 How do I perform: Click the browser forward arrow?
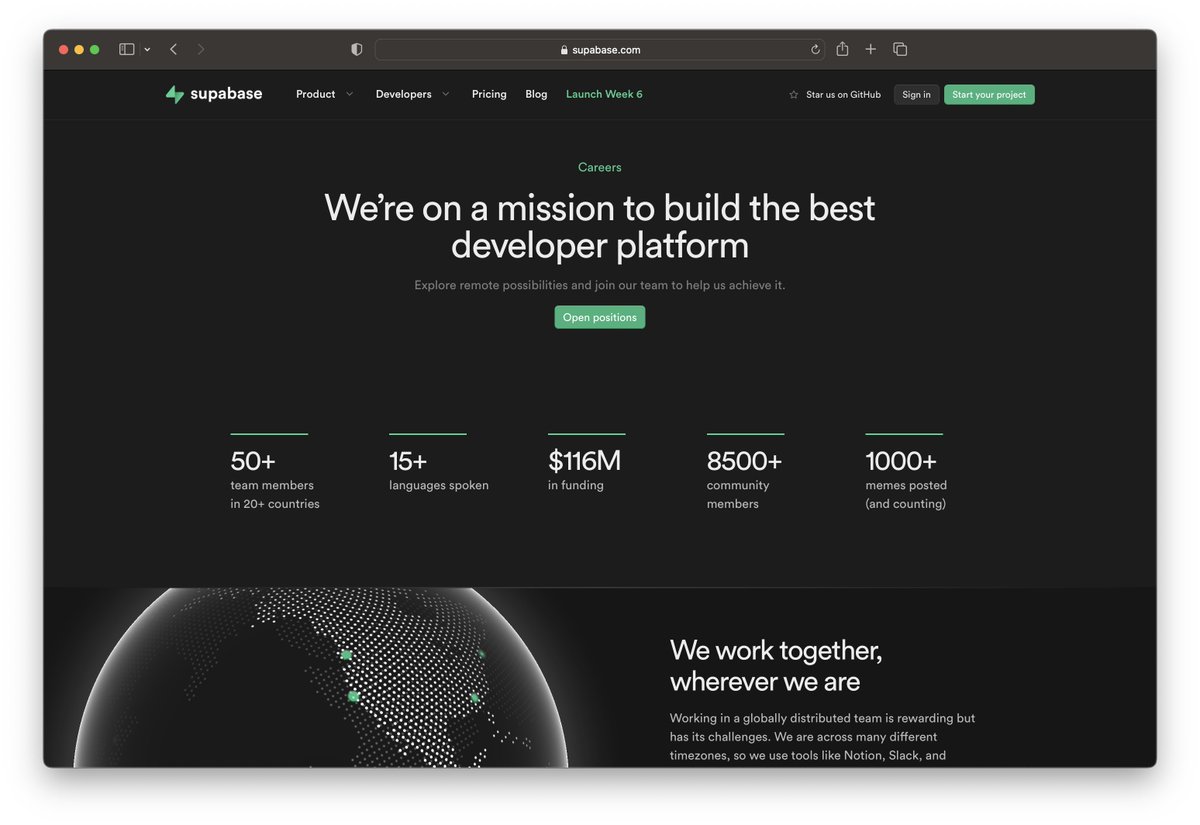(201, 49)
